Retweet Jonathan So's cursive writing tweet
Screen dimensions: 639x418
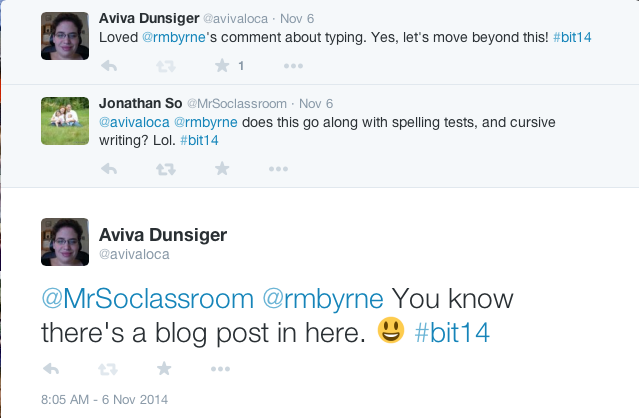pyautogui.click(x=165, y=169)
